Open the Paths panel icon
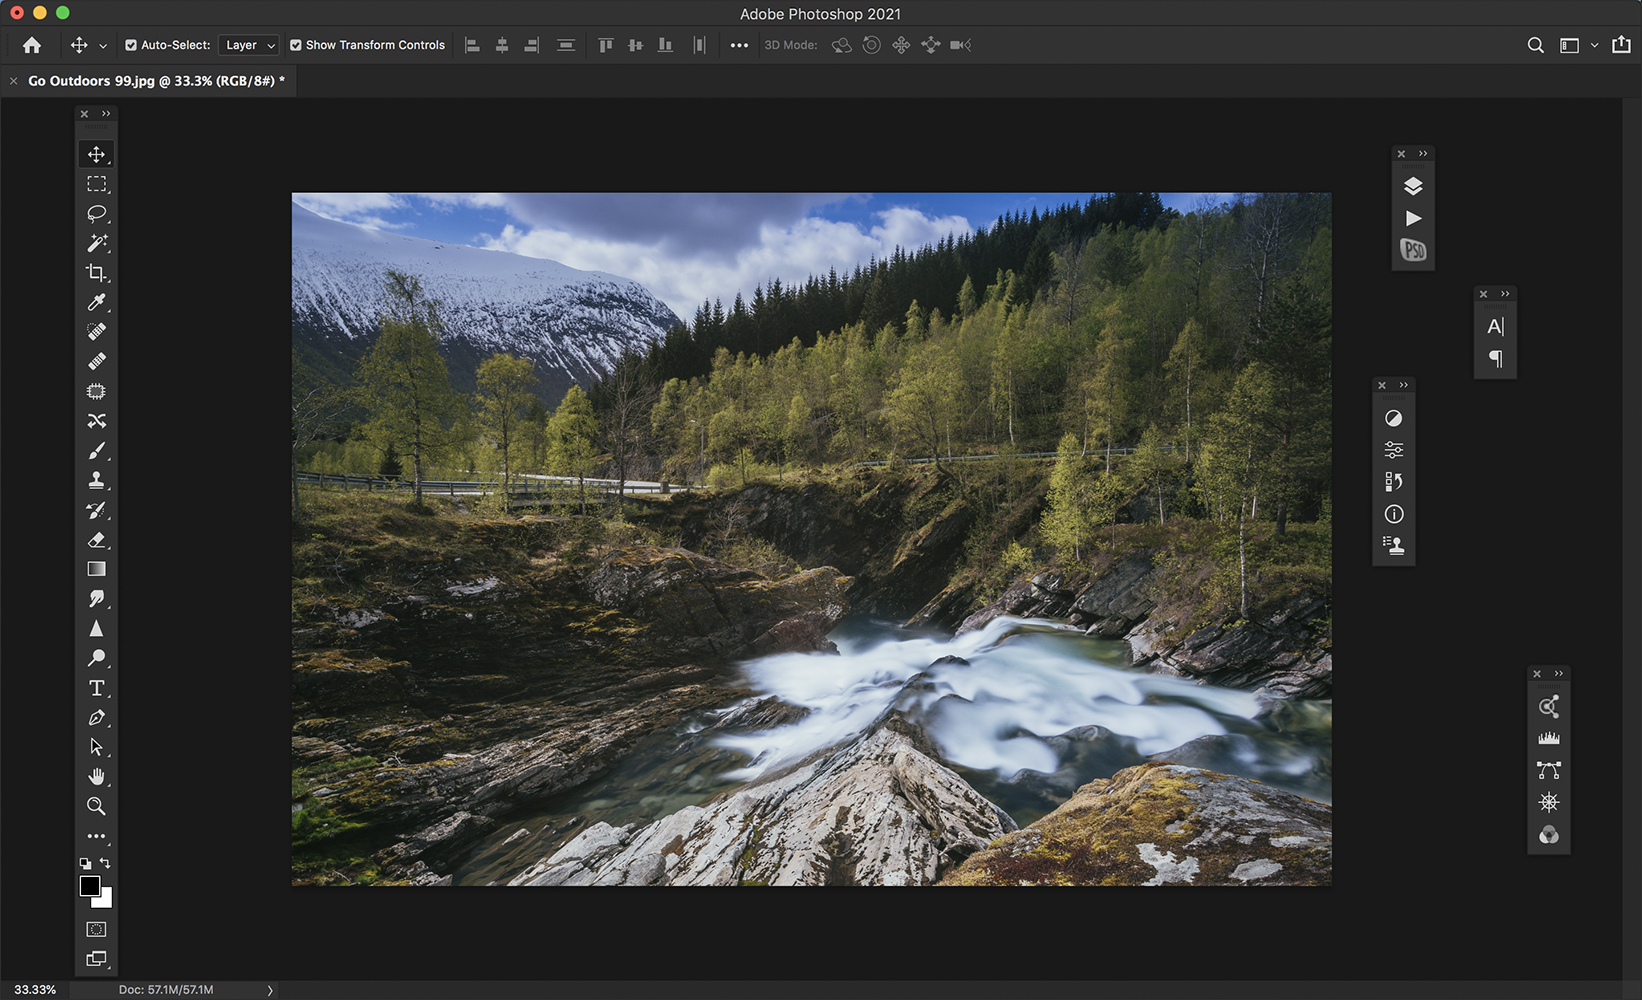The image size is (1642, 1000). click(1549, 771)
